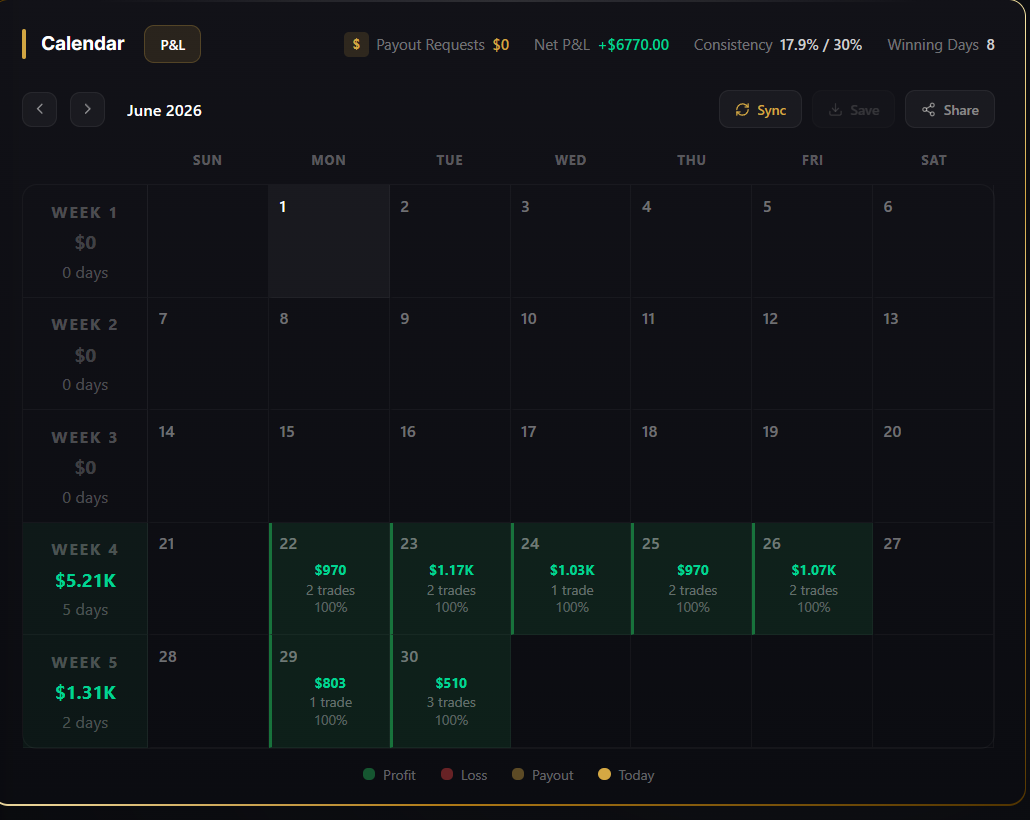This screenshot has height=820, width=1030.
Task: Click the Sync button
Action: (760, 110)
